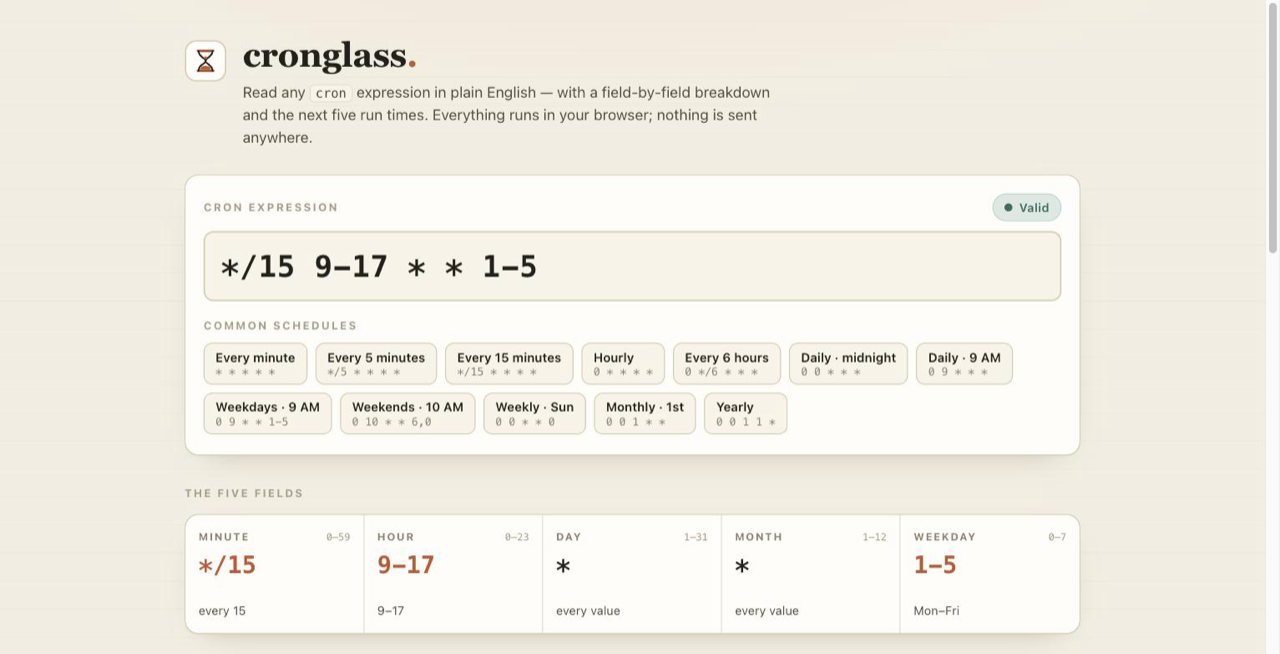Viewport: 1280px width, 654px height.
Task: Click the cronglass hourglass logo icon
Action: click(x=205, y=61)
